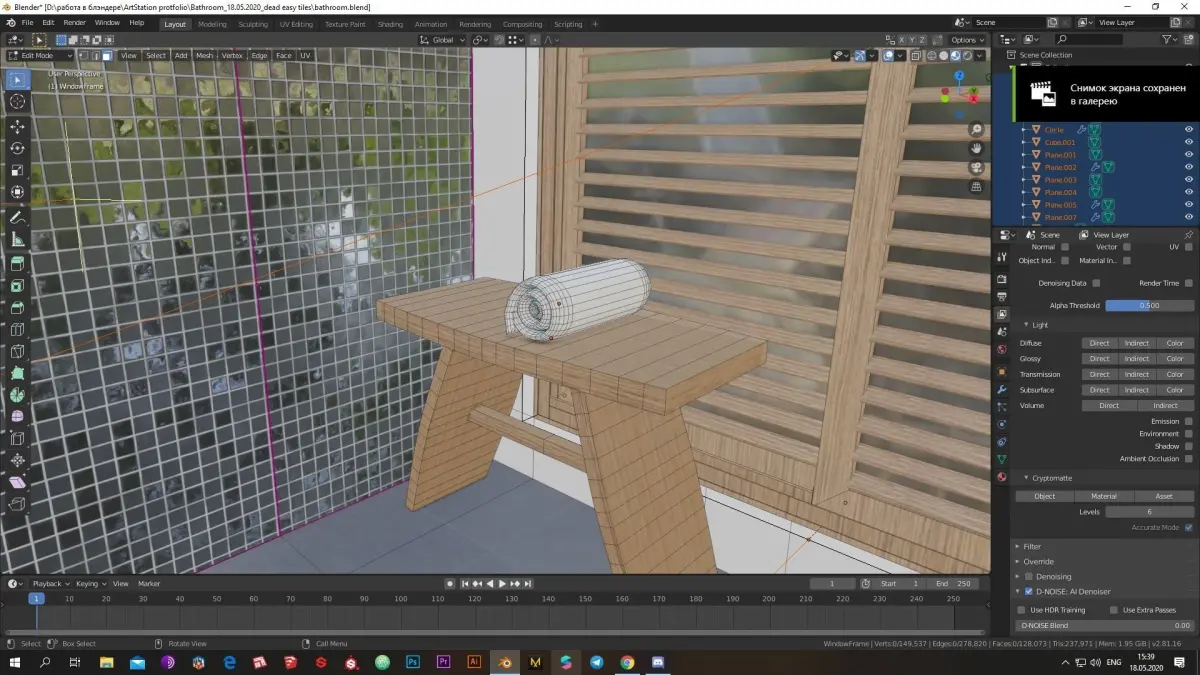
Task: Select the Cursor tool
Action: (x=17, y=101)
